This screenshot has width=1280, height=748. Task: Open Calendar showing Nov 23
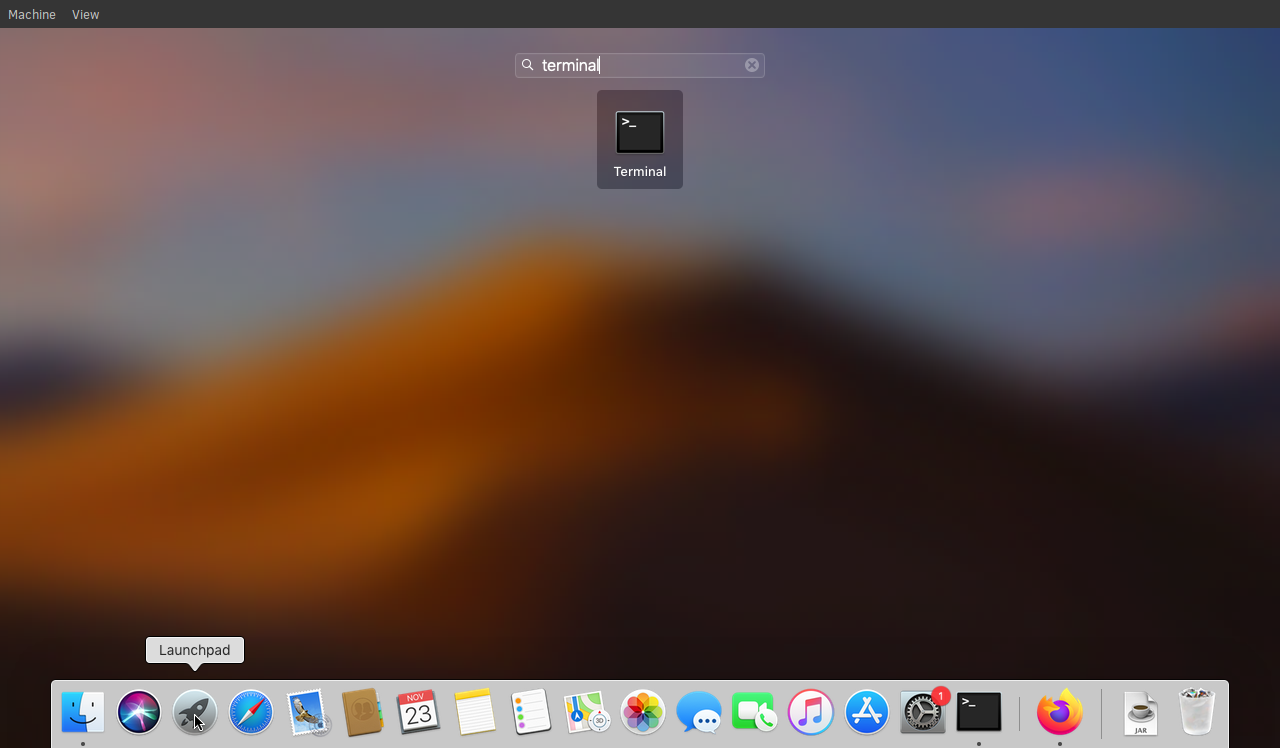pyautogui.click(x=419, y=712)
